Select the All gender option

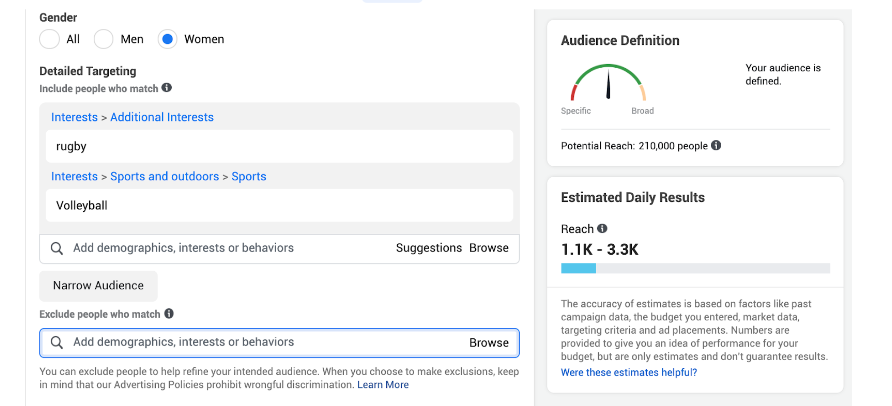[50, 39]
